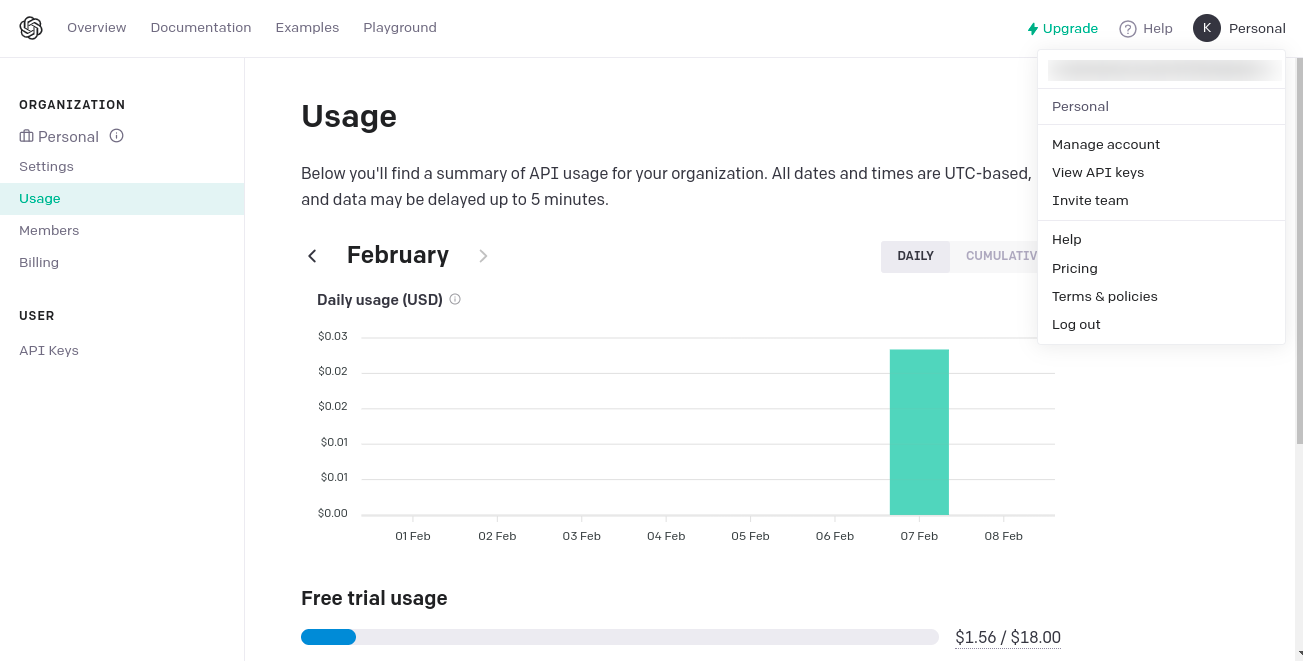Choose View API keys in dropdown menu
Screen dimensions: 1303x661
pos(1097,172)
